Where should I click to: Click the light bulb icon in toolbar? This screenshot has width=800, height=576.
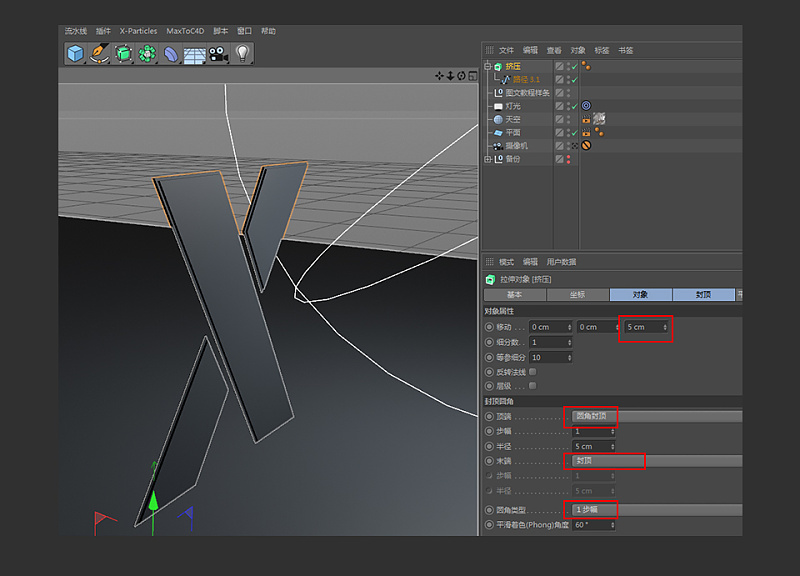coord(242,53)
